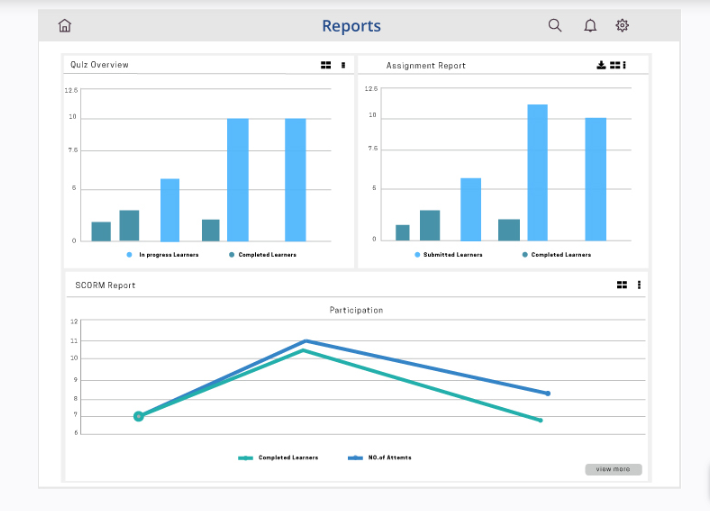Viewport: 710px width, 511px height.
Task: Go to the home page icon
Action: [x=65, y=25]
